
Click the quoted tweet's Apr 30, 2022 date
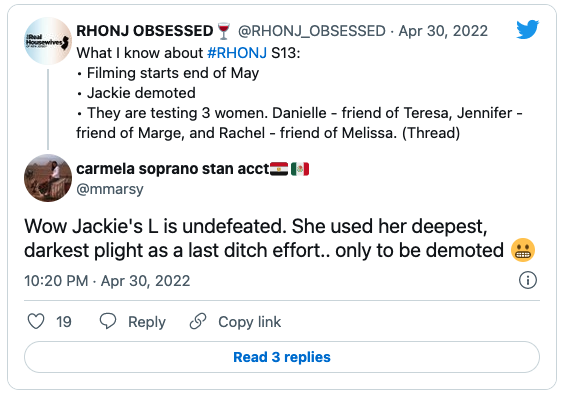(x=443, y=31)
